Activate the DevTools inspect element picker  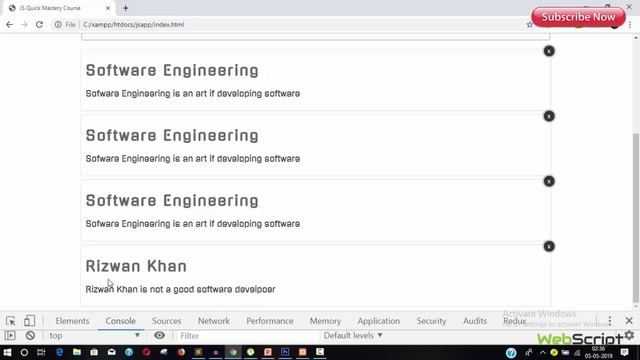[11, 321]
